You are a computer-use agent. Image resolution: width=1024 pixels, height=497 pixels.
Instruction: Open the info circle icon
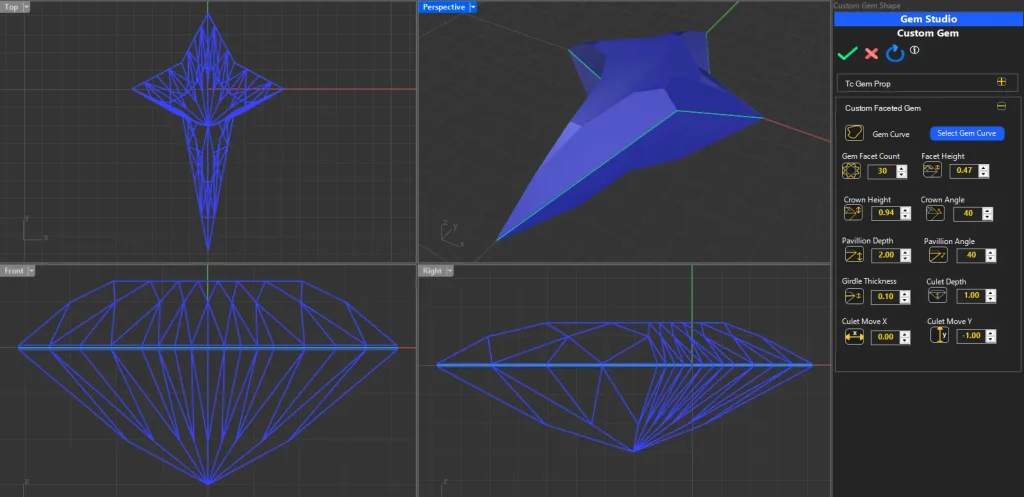pos(914,50)
